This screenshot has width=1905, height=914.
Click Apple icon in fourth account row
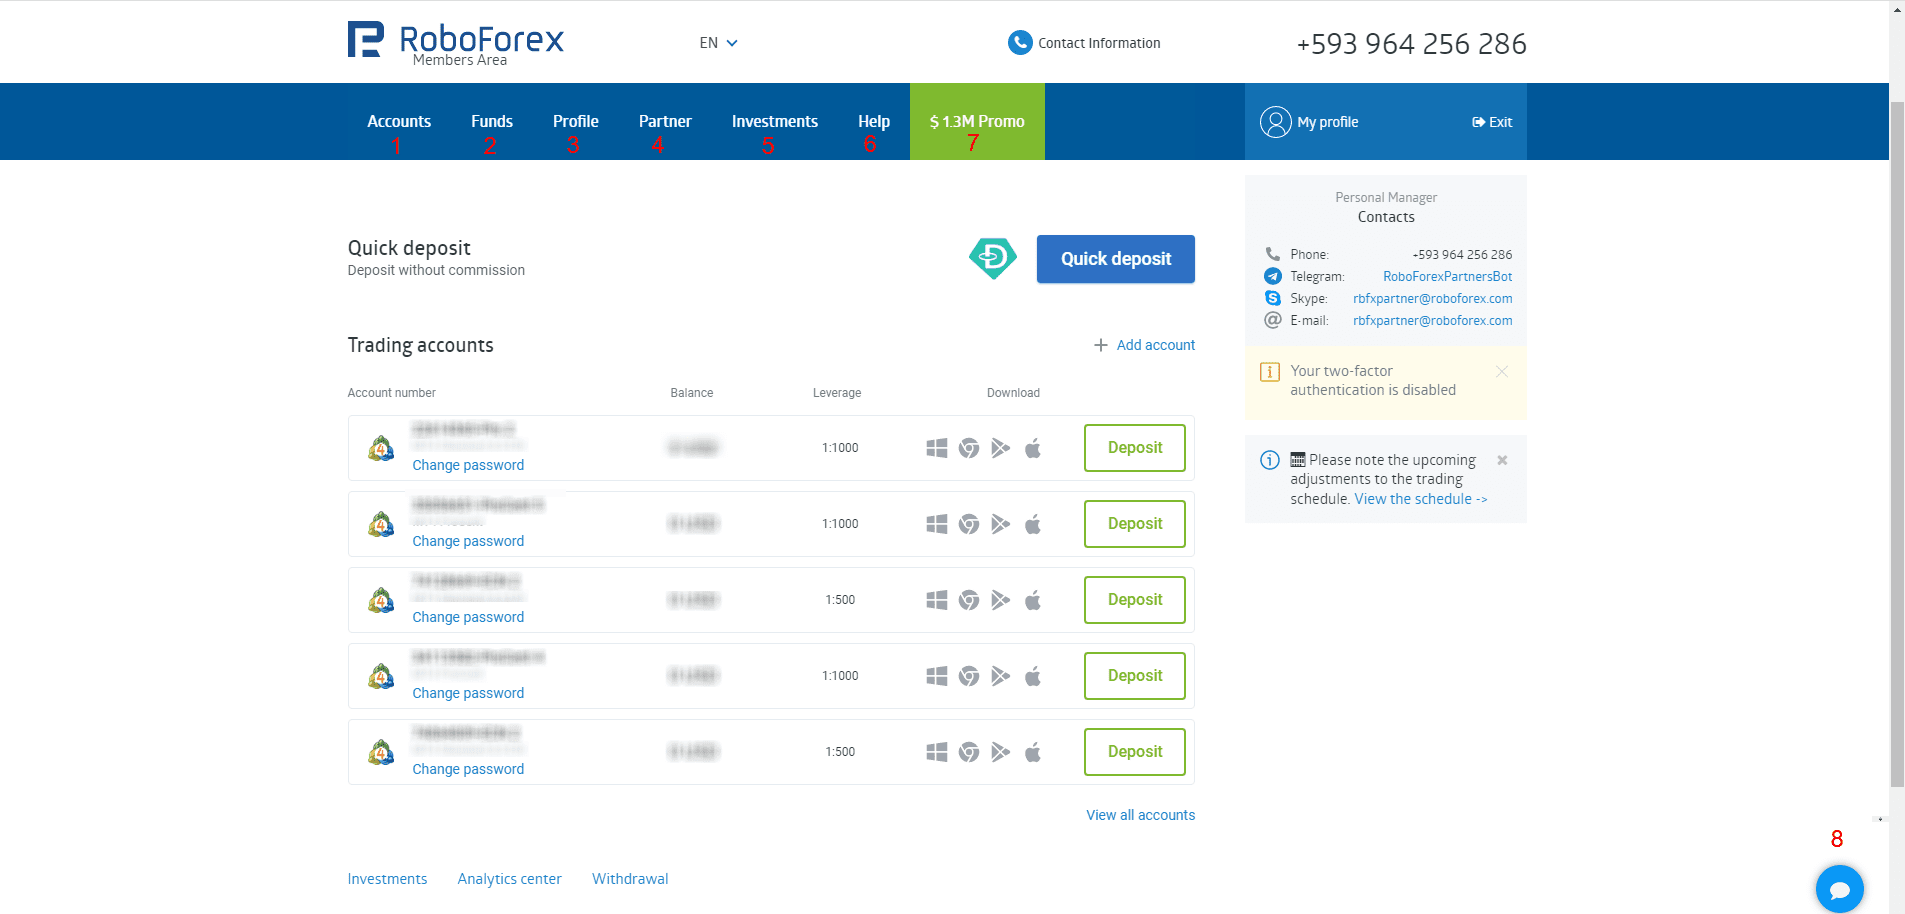pyautogui.click(x=1033, y=676)
